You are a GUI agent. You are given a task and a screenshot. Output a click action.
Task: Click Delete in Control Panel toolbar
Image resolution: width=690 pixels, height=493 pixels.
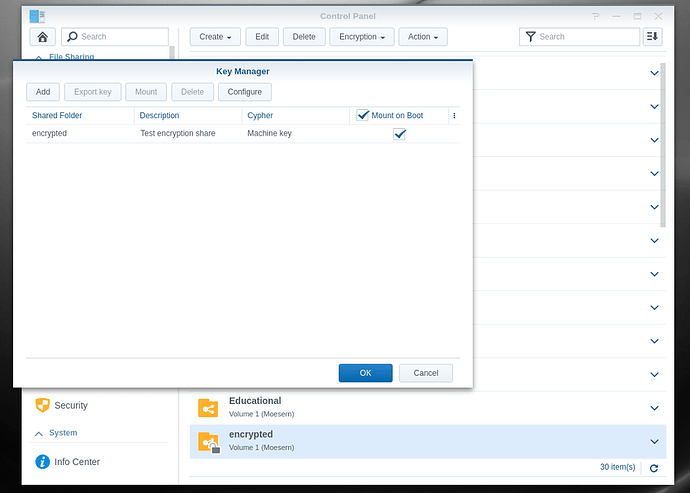click(x=304, y=37)
